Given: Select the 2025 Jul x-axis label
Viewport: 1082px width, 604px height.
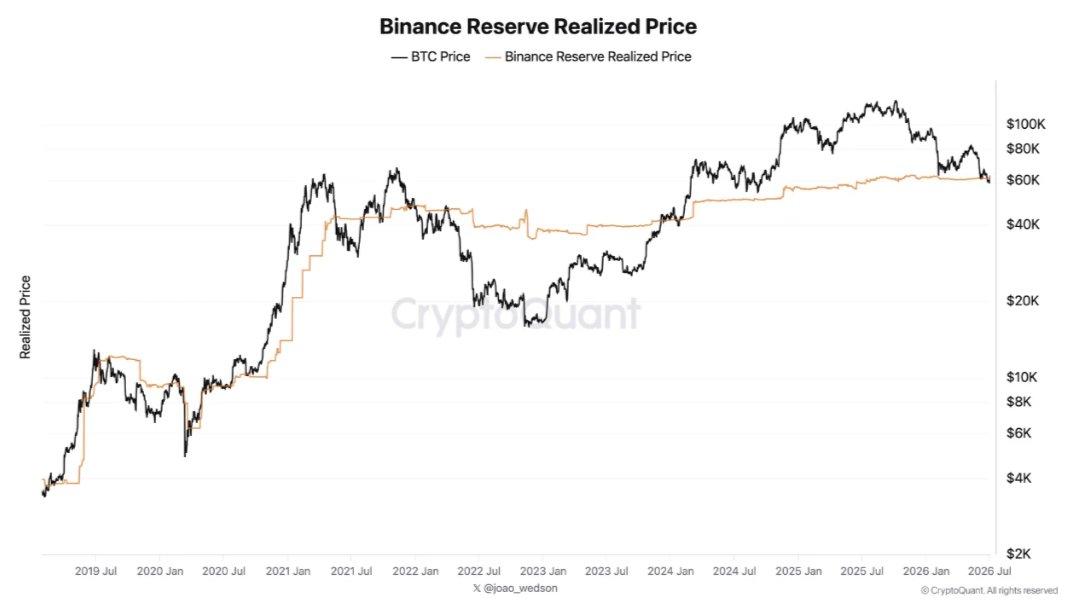Looking at the screenshot, I should click(862, 571).
